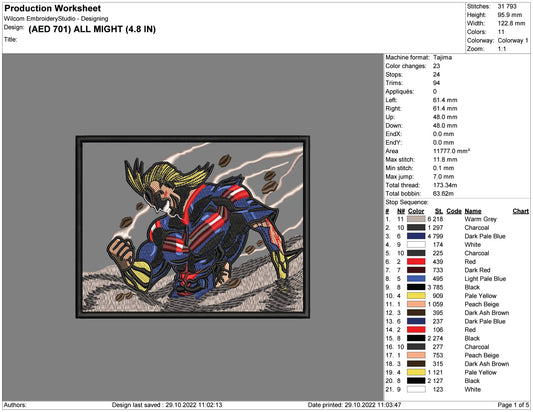The image size is (533, 412).
Task: Click the Dark Ash Brown swatch in row 12
Action: 416,313
